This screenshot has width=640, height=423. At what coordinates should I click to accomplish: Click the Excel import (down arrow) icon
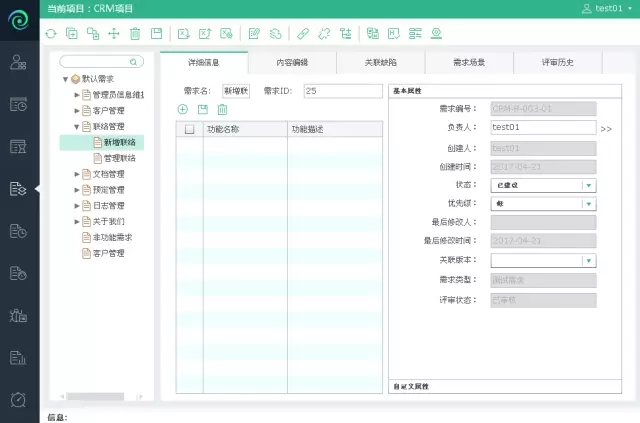(184, 33)
